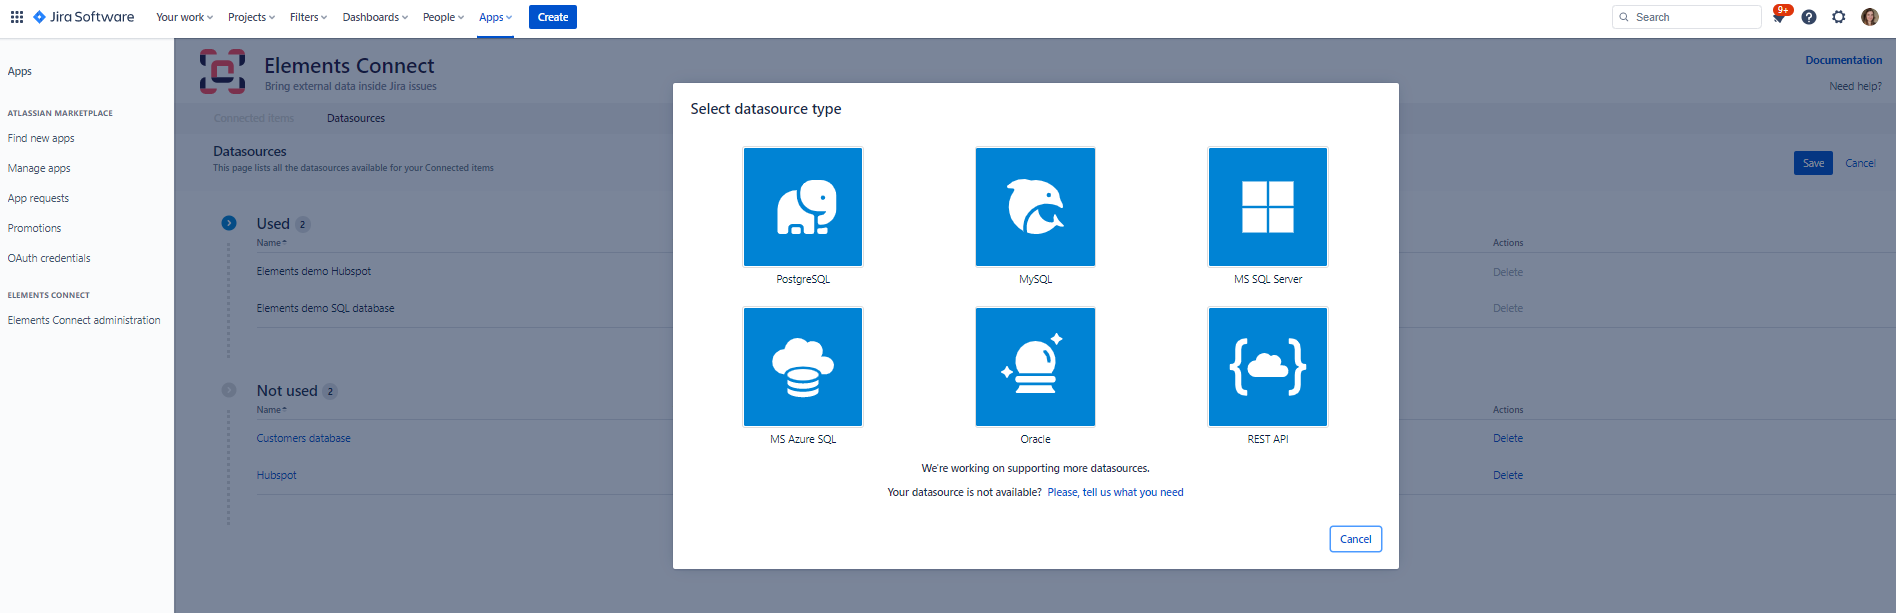Open the app switcher grid icon

coord(17,17)
